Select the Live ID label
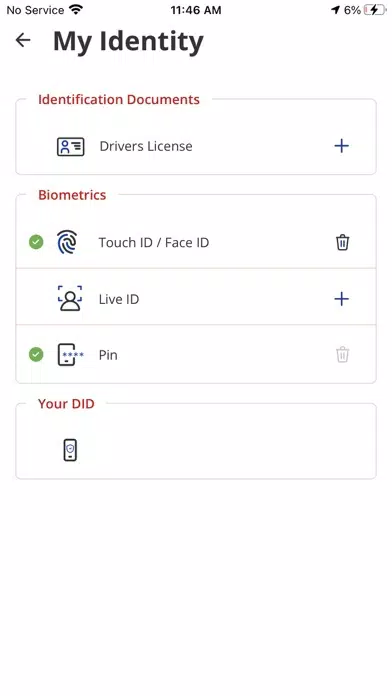 coord(119,299)
